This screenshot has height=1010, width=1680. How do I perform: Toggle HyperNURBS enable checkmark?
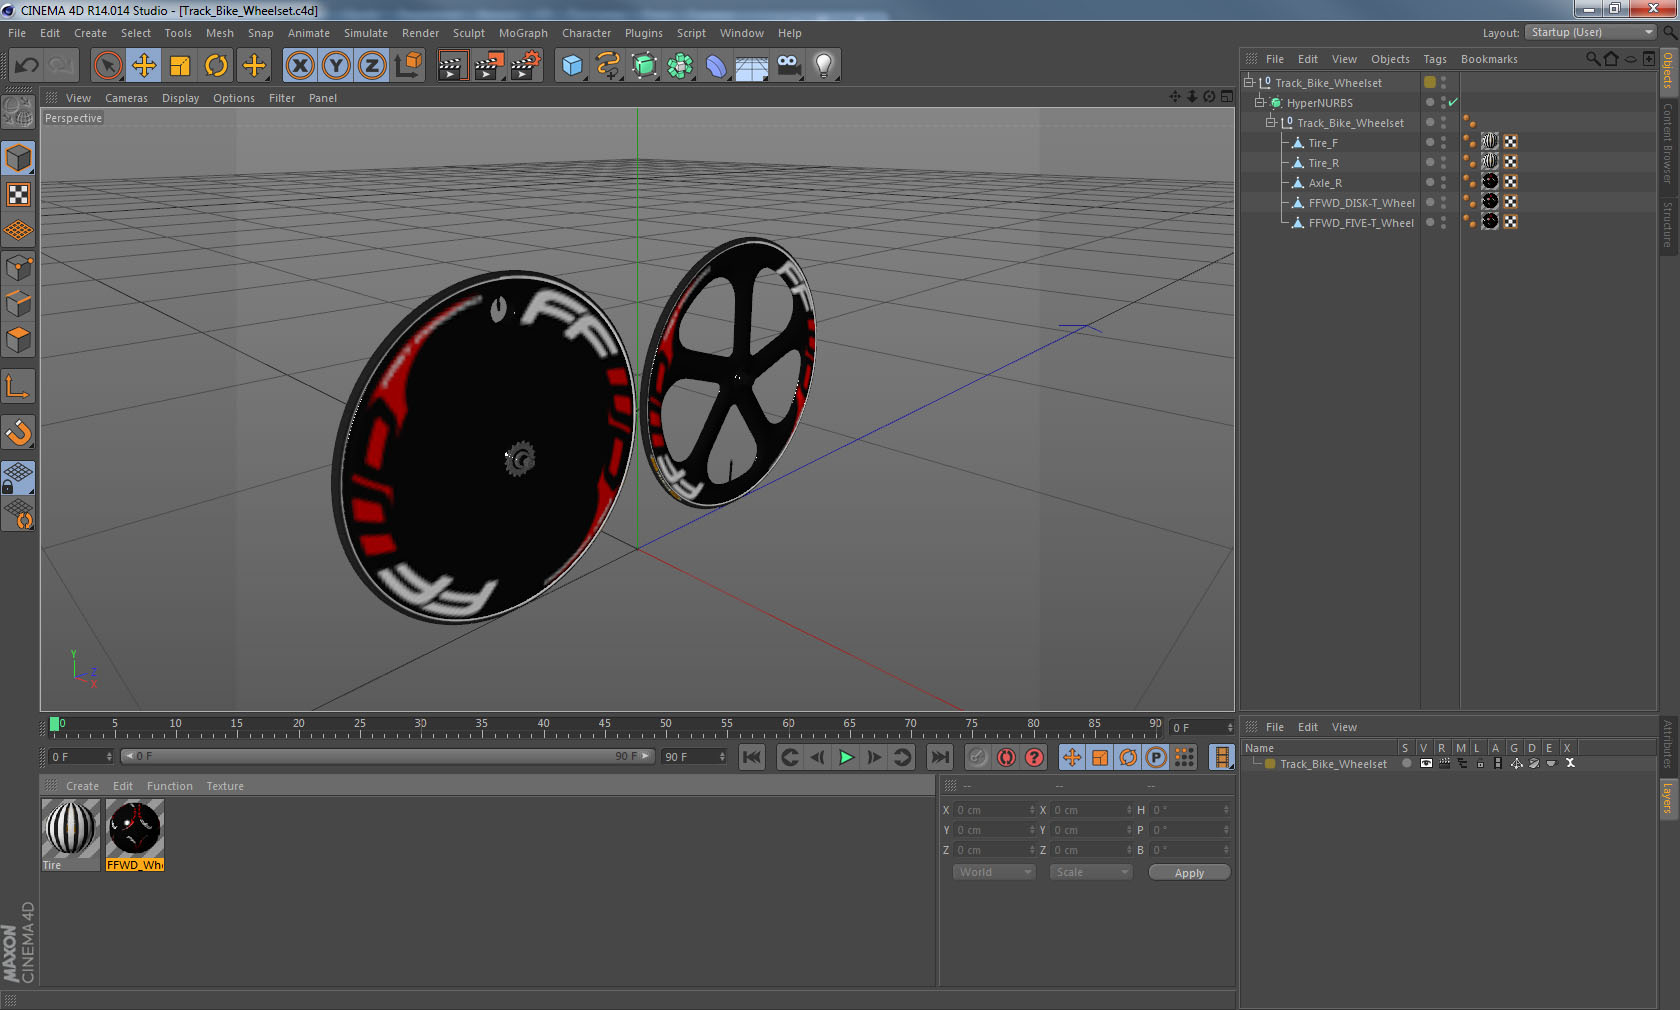coord(1453,102)
